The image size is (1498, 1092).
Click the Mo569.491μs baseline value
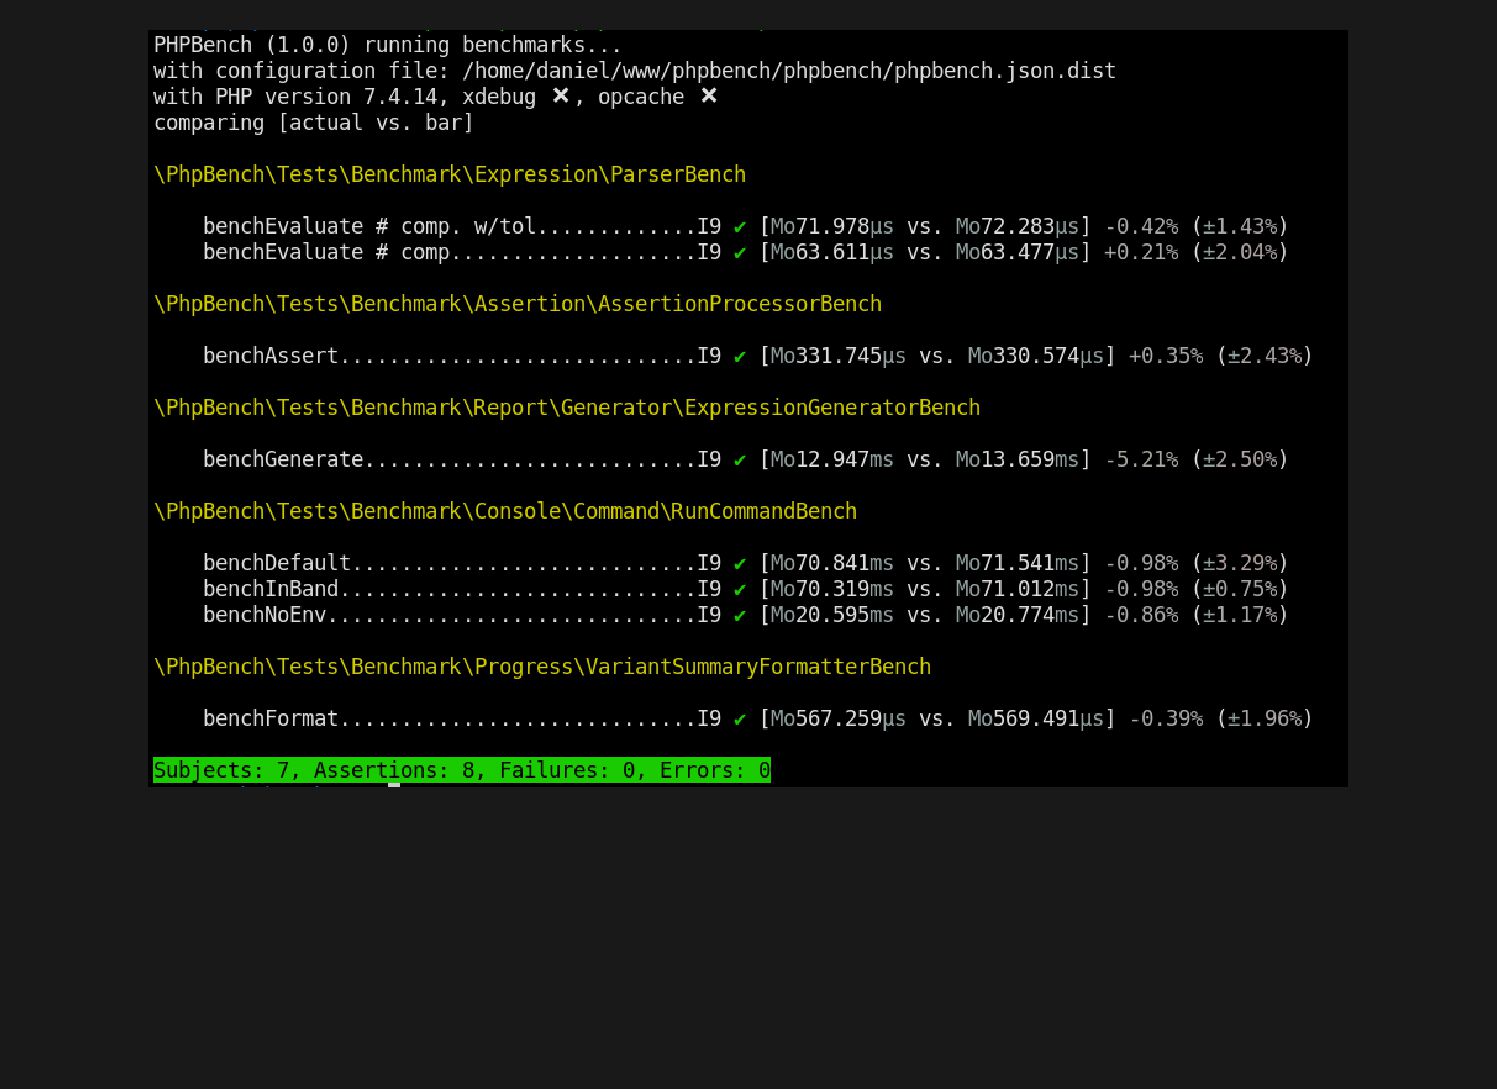pos(1035,719)
